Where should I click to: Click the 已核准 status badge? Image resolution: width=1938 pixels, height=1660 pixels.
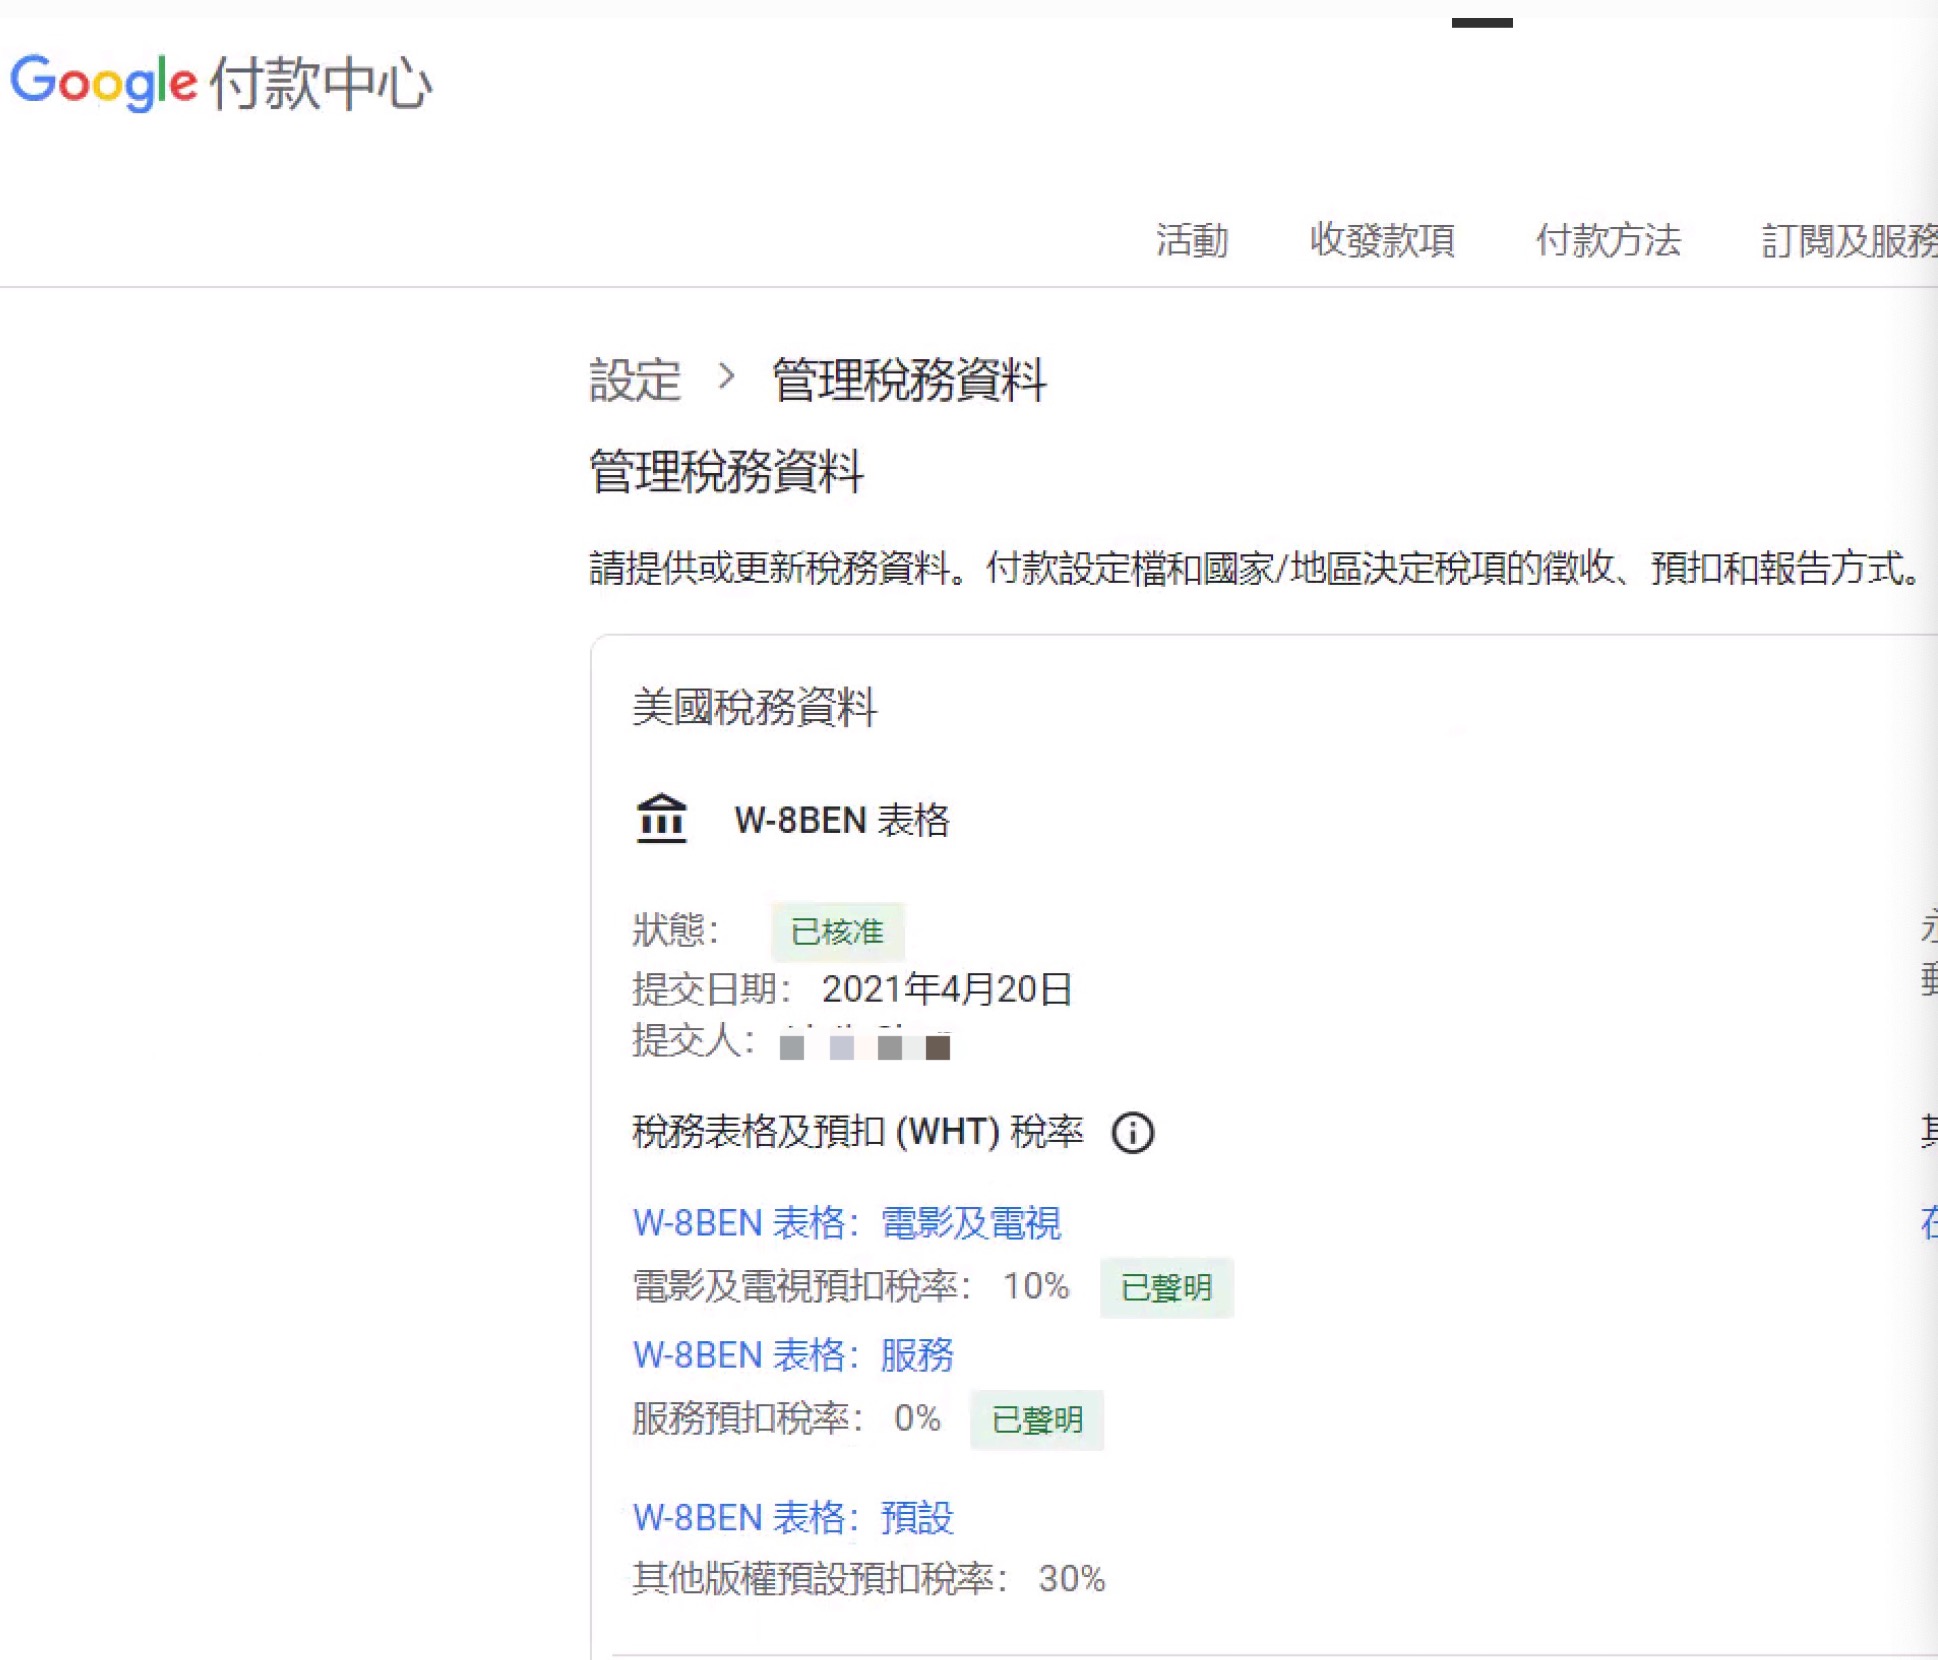coord(837,931)
